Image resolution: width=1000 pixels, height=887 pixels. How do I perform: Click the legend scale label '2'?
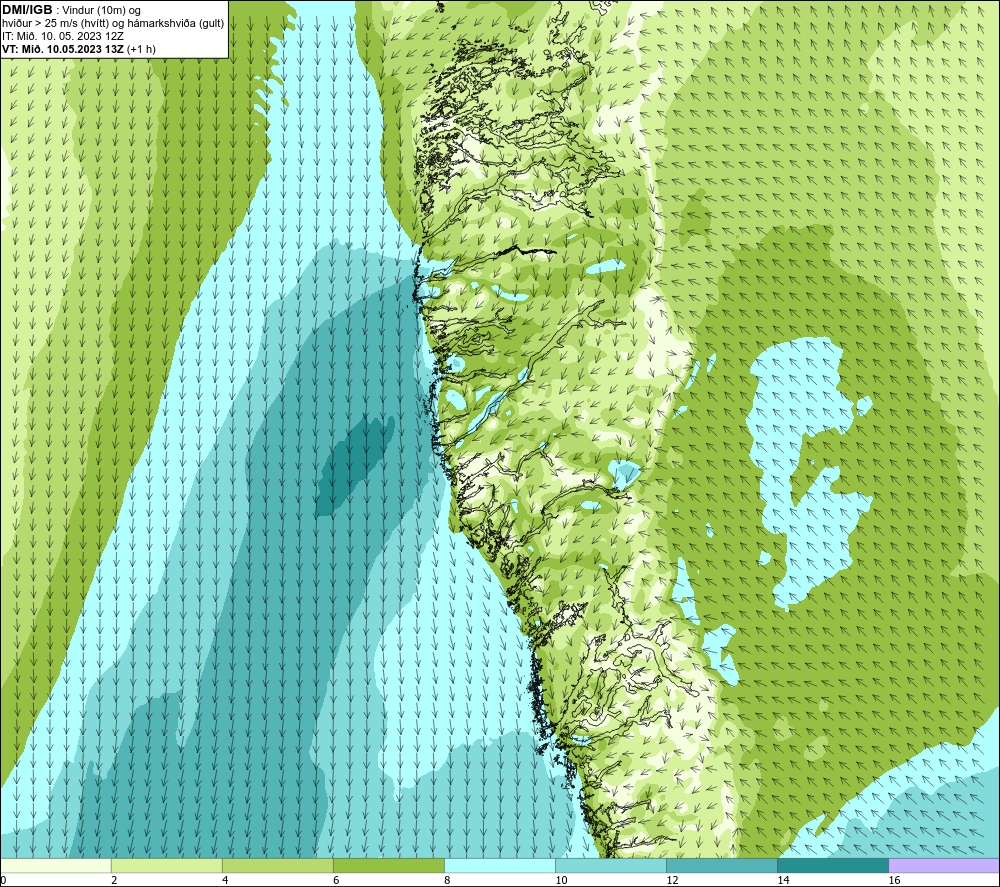114,880
